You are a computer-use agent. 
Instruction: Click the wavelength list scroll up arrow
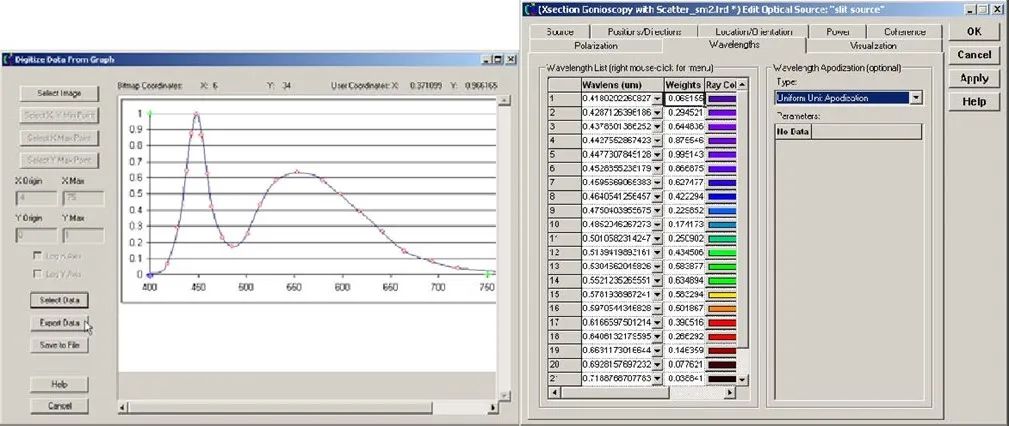pos(742,84)
